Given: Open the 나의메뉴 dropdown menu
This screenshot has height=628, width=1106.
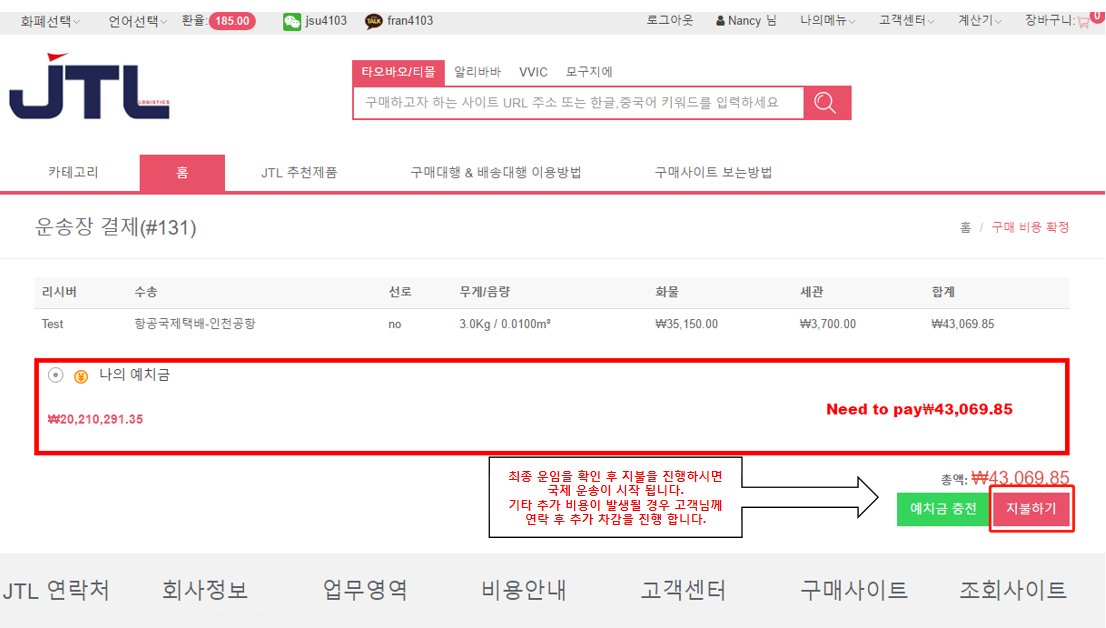Looking at the screenshot, I should (824, 21).
